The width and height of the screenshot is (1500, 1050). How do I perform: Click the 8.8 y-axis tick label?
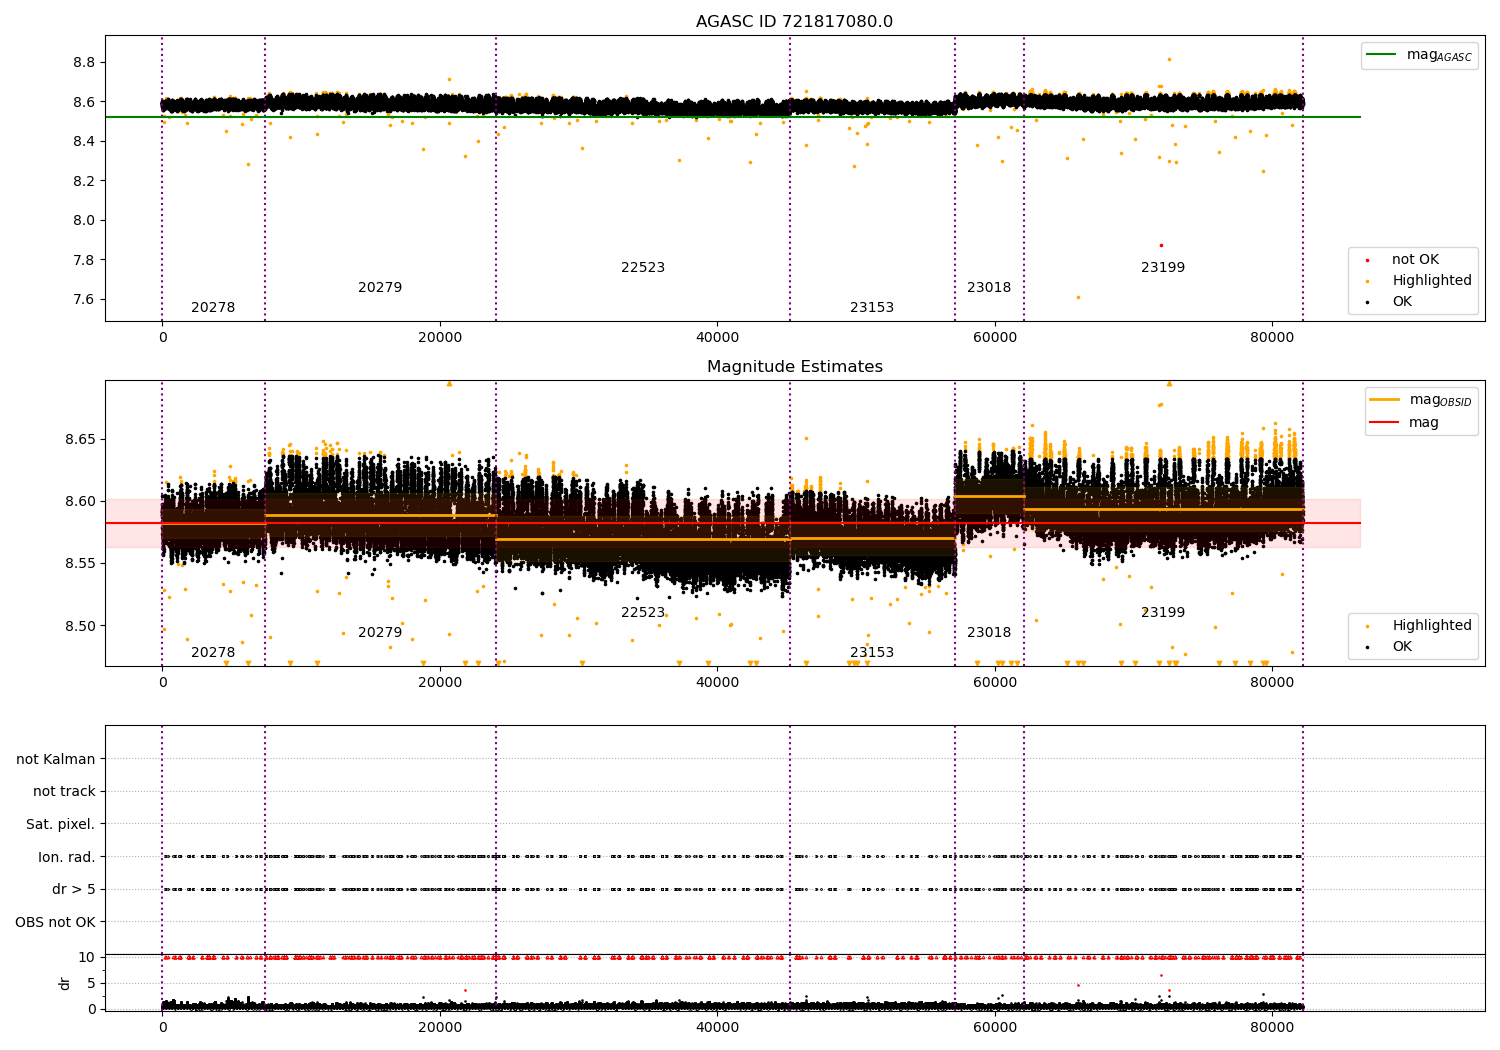84,62
